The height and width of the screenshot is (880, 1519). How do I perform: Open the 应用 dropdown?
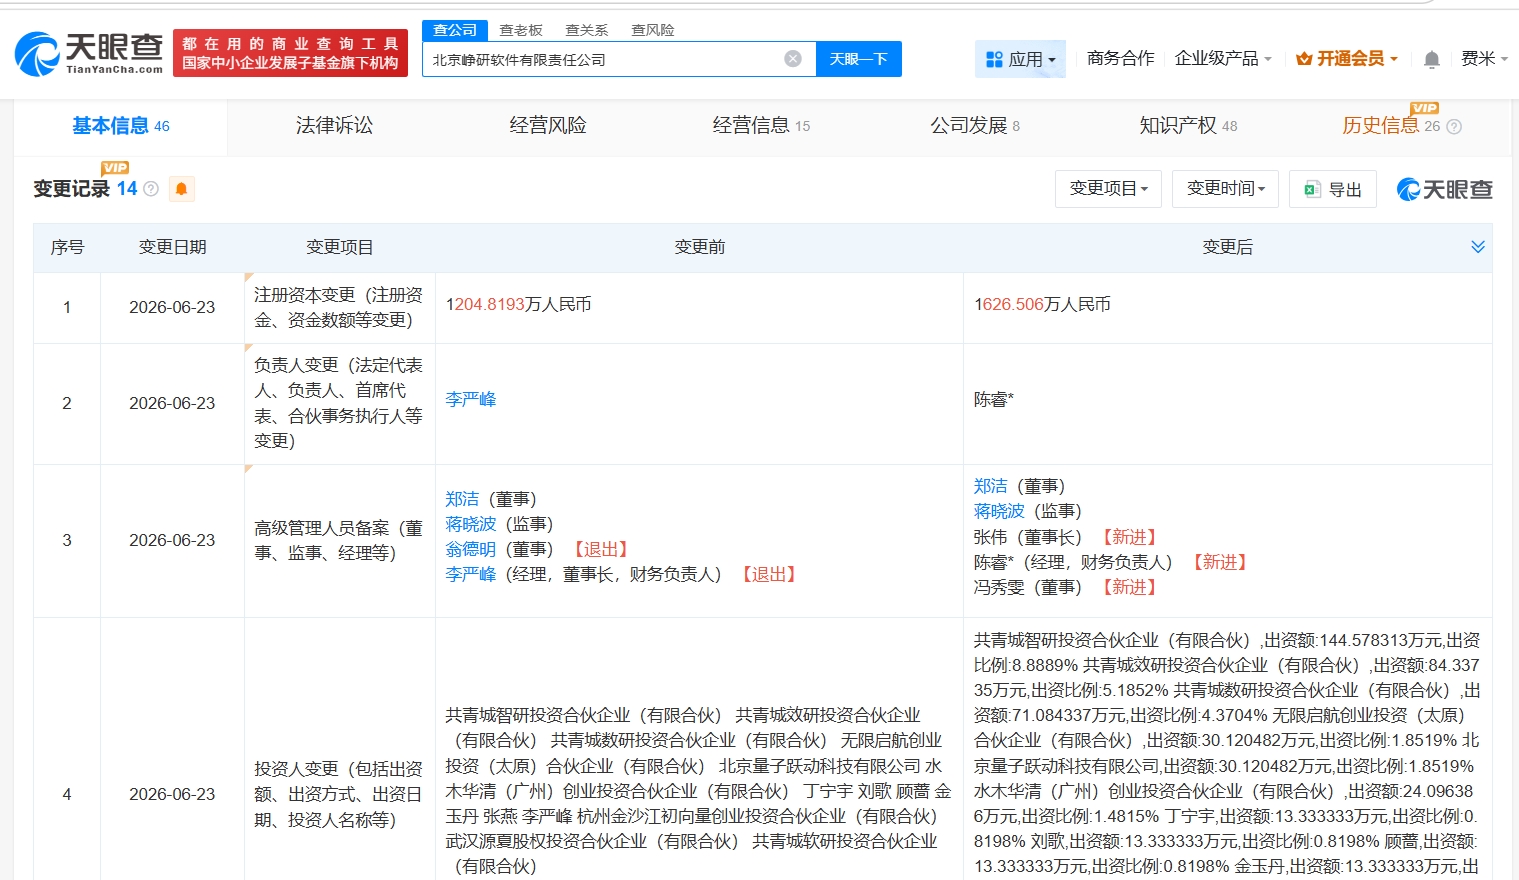(x=1020, y=59)
